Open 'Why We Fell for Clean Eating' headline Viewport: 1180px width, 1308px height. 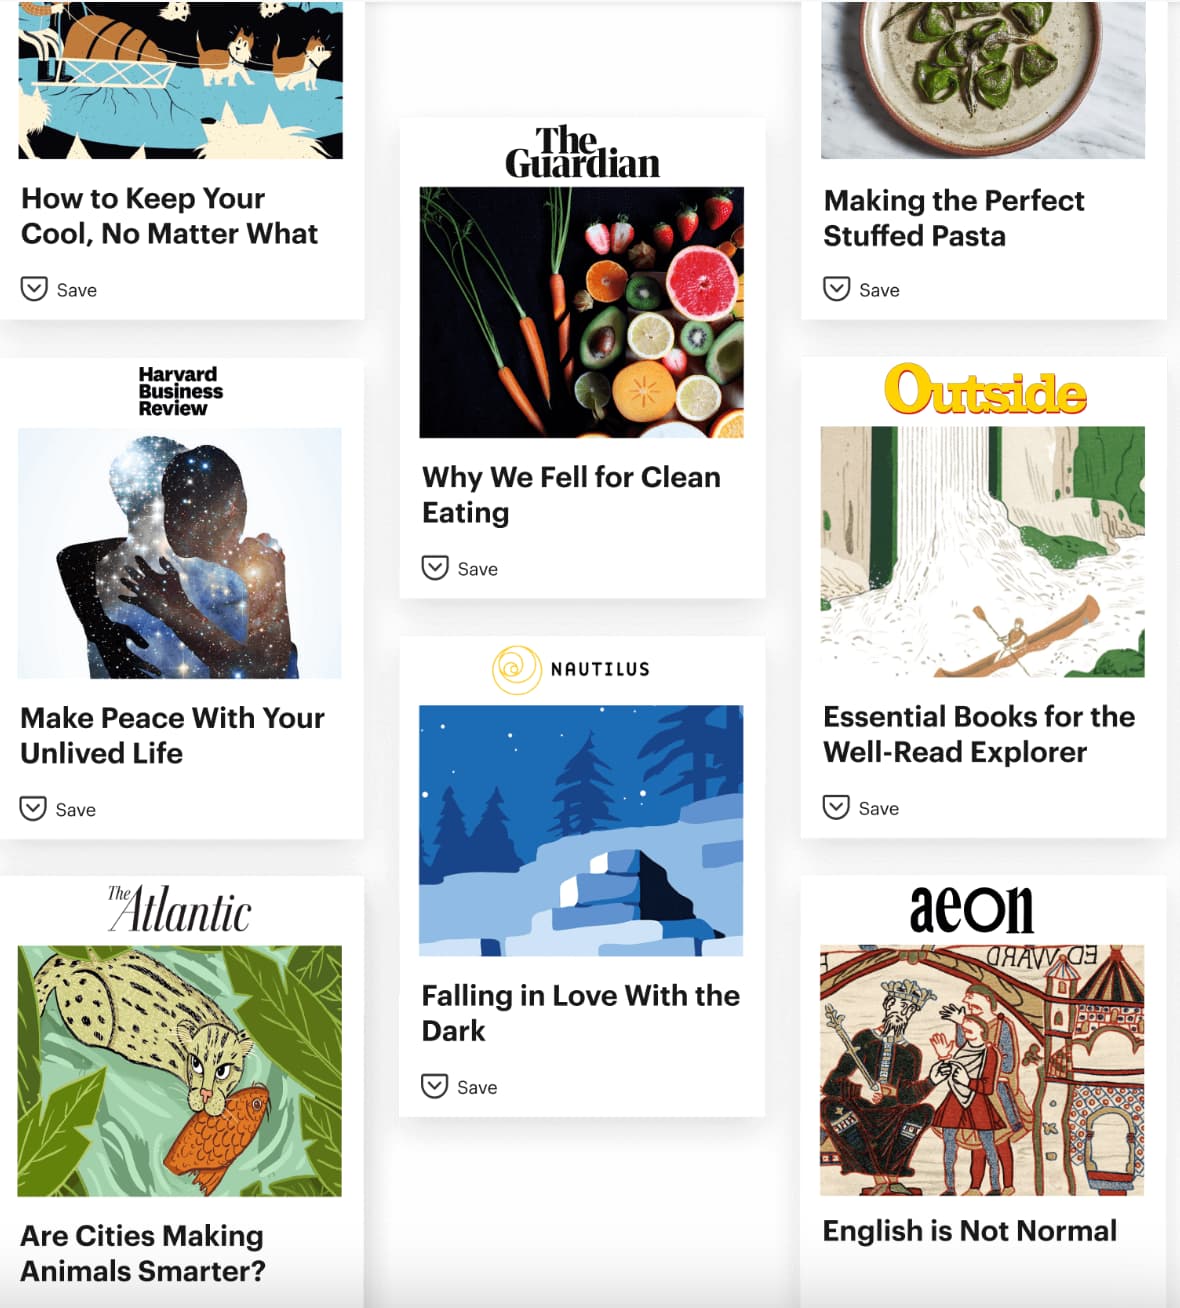coord(570,494)
